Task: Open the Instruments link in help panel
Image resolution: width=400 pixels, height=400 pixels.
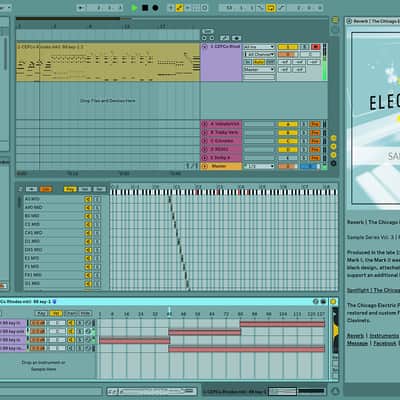Action: coord(384,336)
